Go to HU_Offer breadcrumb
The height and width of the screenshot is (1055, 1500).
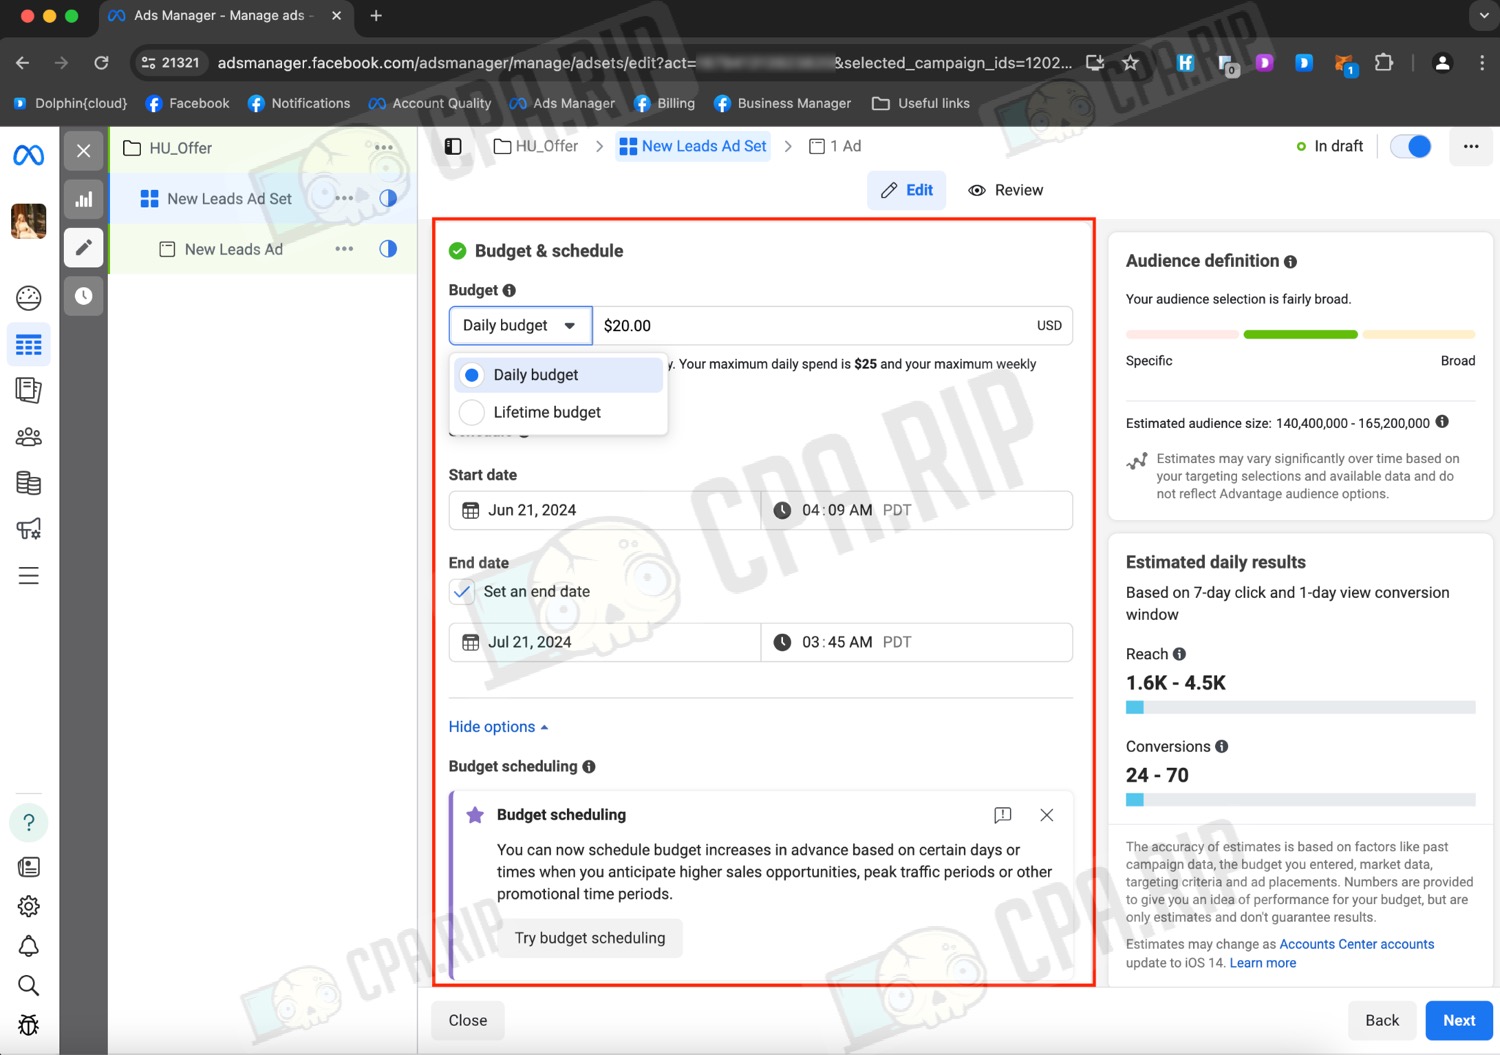point(536,146)
